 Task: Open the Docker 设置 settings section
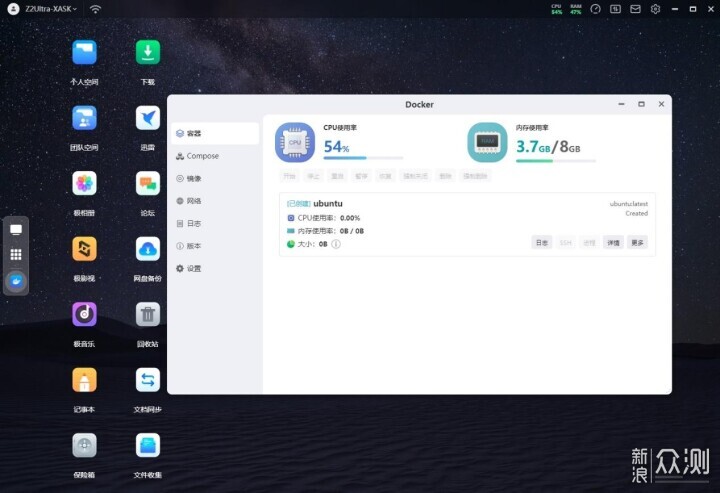[215, 269]
